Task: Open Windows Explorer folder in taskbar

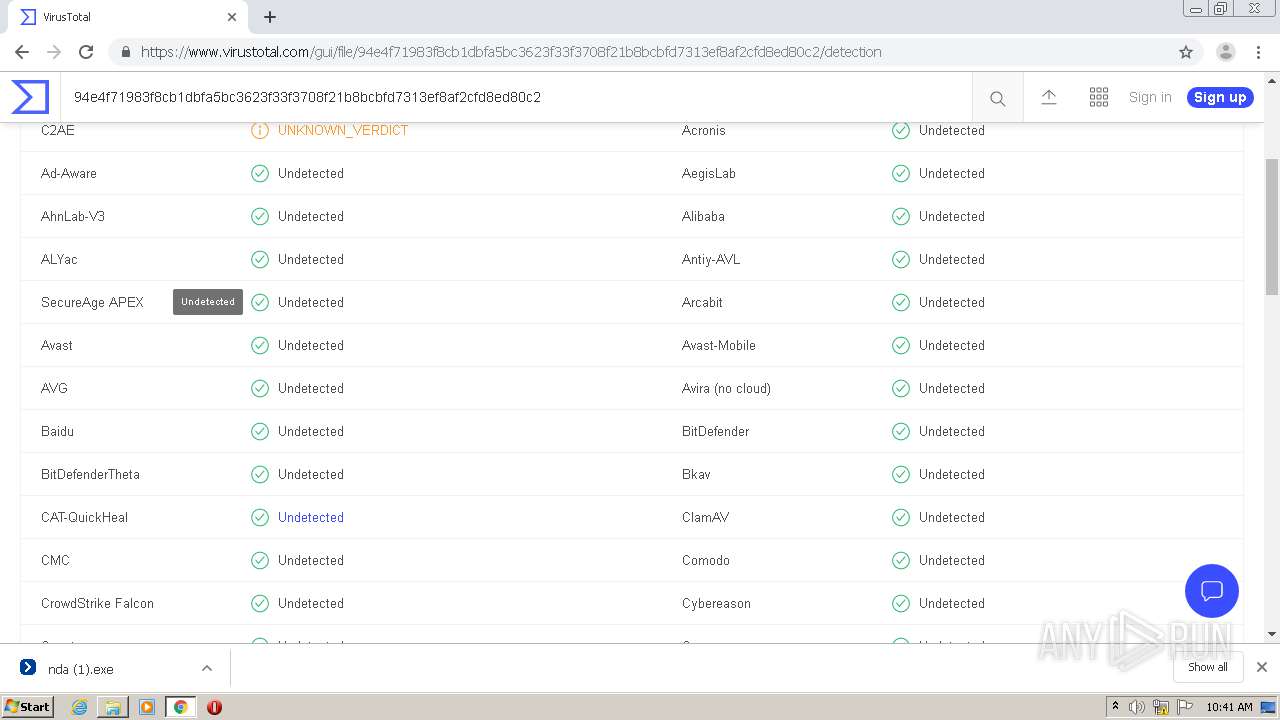Action: click(x=113, y=707)
